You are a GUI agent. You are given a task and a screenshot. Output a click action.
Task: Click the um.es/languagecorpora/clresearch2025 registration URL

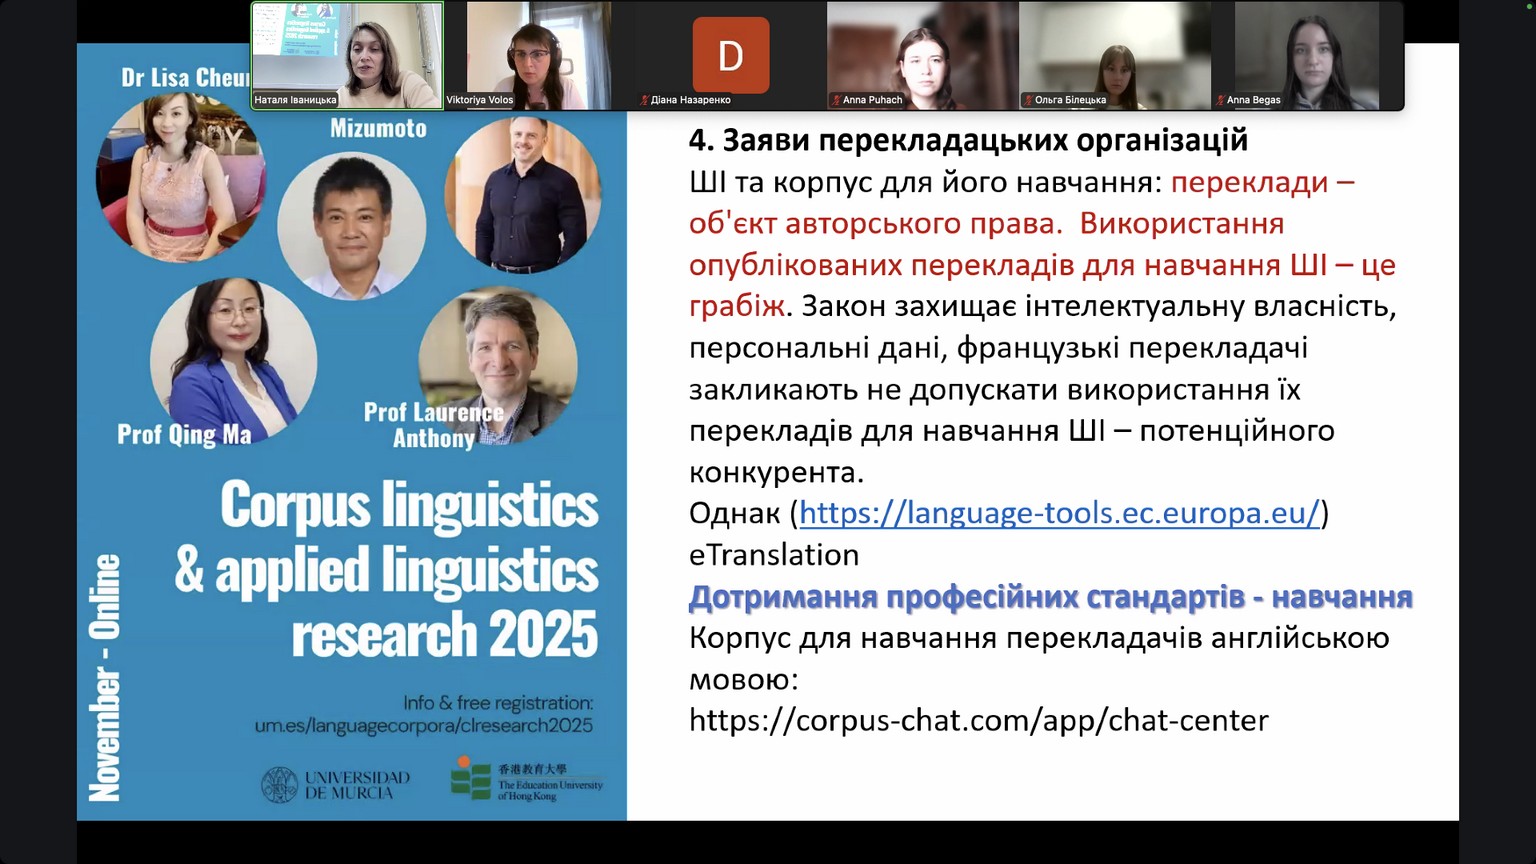tap(423, 726)
